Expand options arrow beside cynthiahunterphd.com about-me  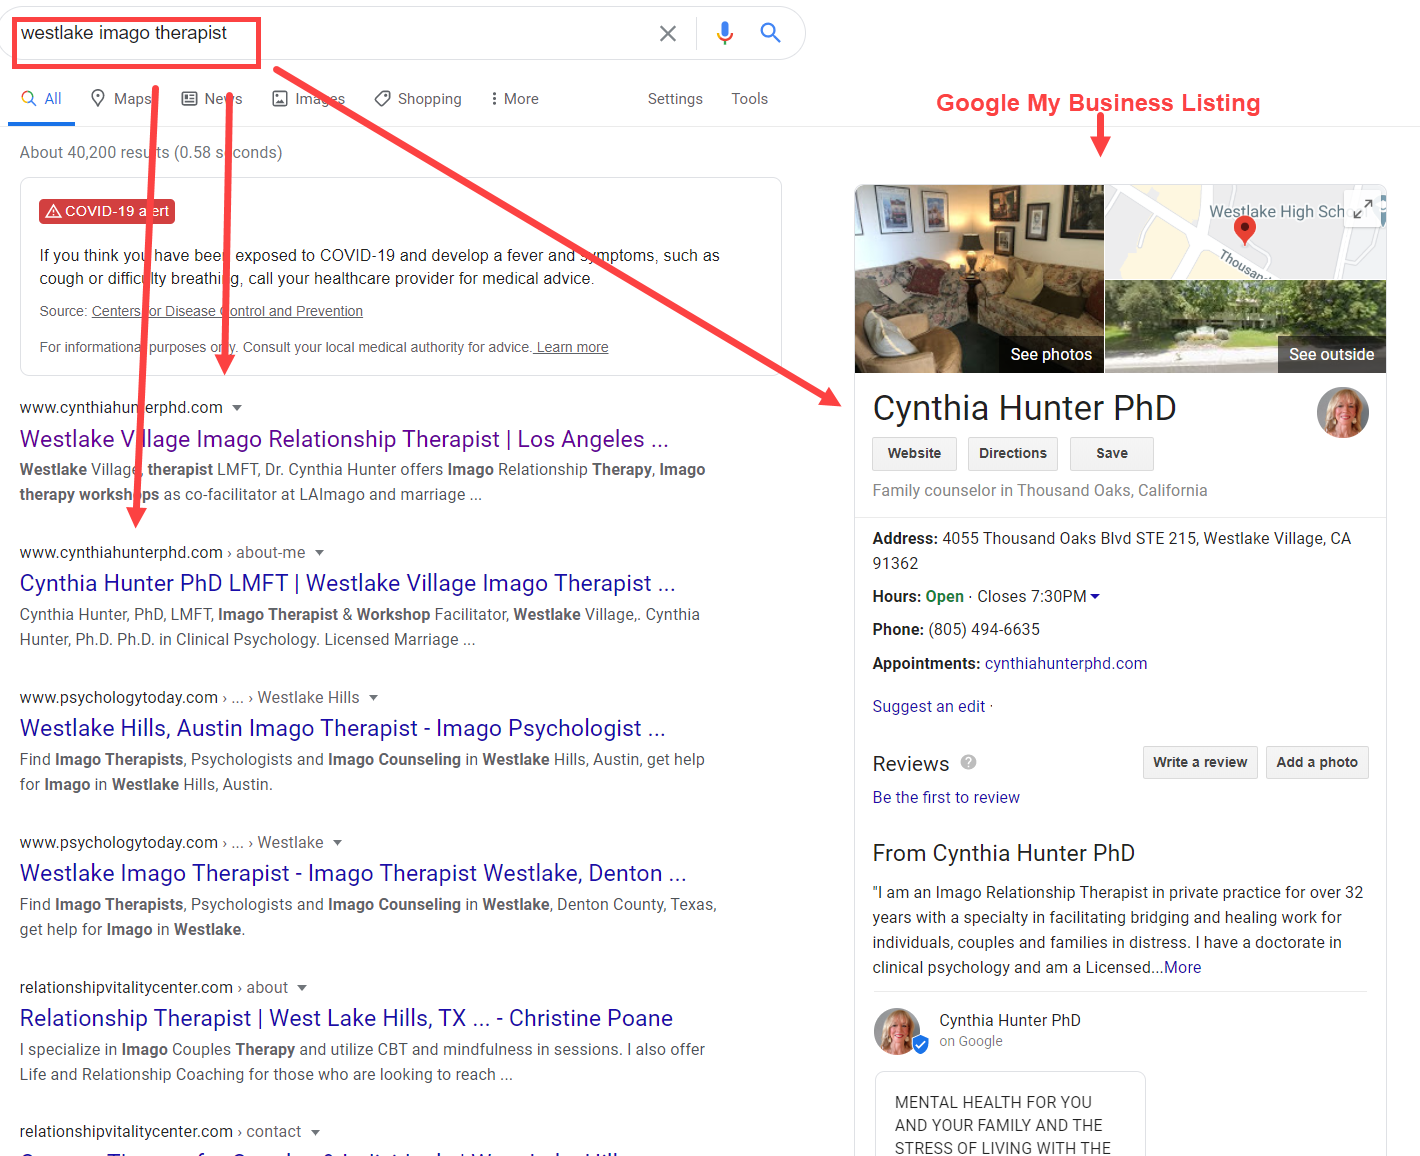point(319,553)
